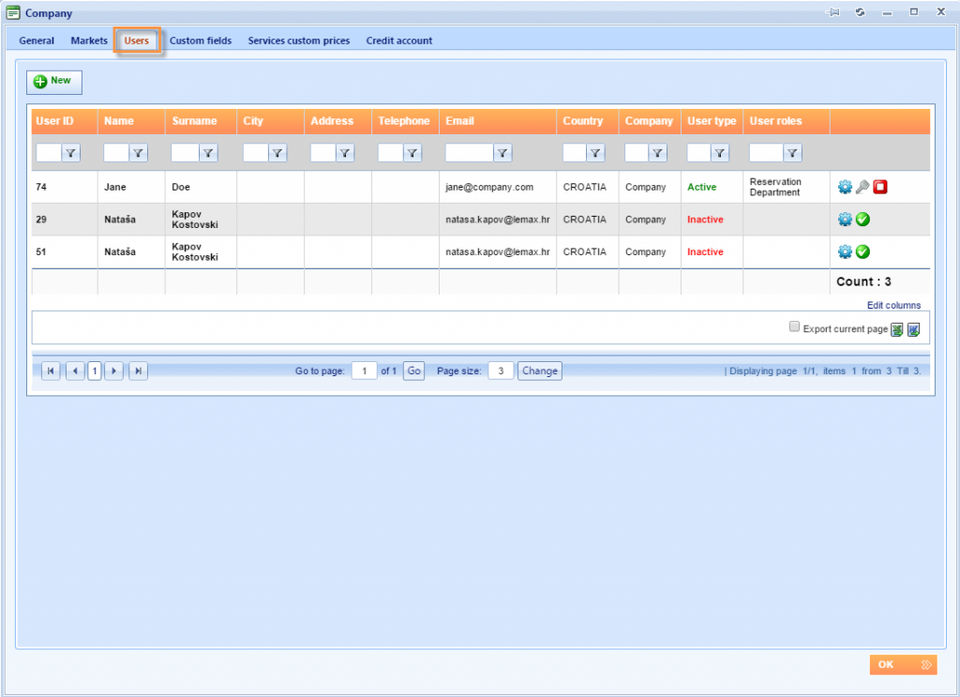The image size is (960, 697).
Task: Activate user ID 29 with green checkmark
Action: coord(862,219)
